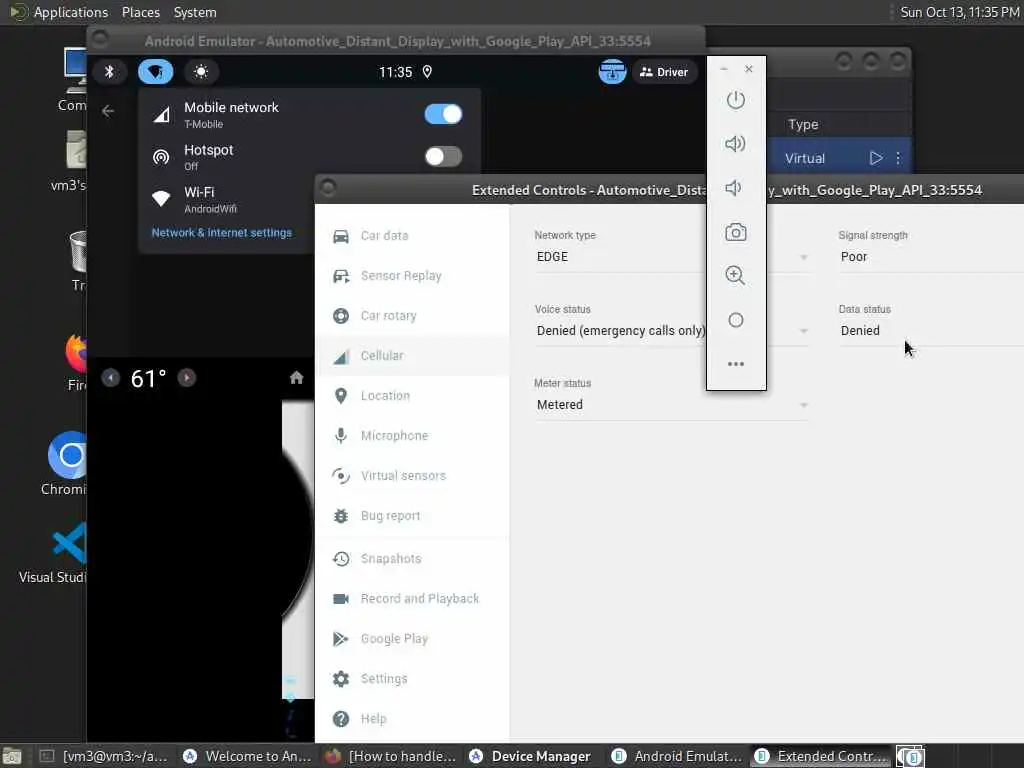The width and height of the screenshot is (1024, 768).
Task: Switch to the Welcome to Android Studio taskbar item
Action: pos(248,756)
